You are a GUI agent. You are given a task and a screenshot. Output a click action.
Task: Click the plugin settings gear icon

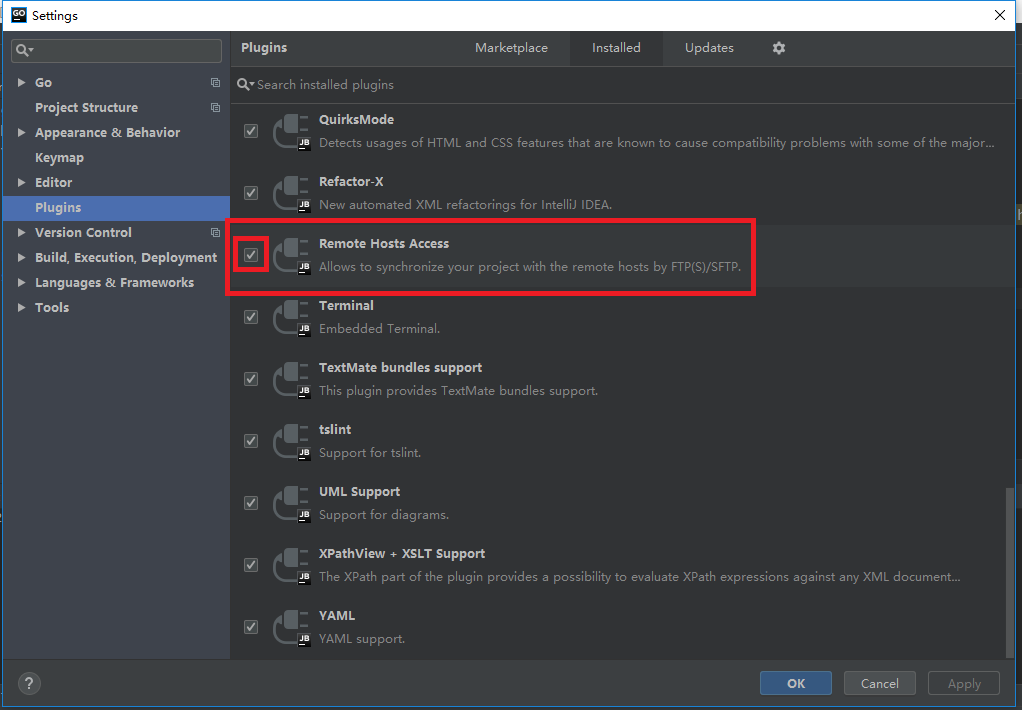click(779, 48)
